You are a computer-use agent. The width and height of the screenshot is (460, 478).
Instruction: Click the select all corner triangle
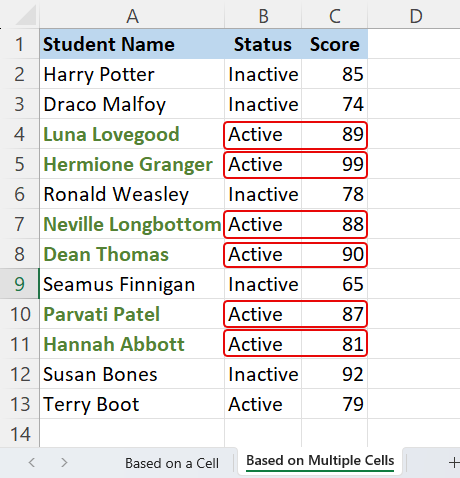tap(26, 15)
